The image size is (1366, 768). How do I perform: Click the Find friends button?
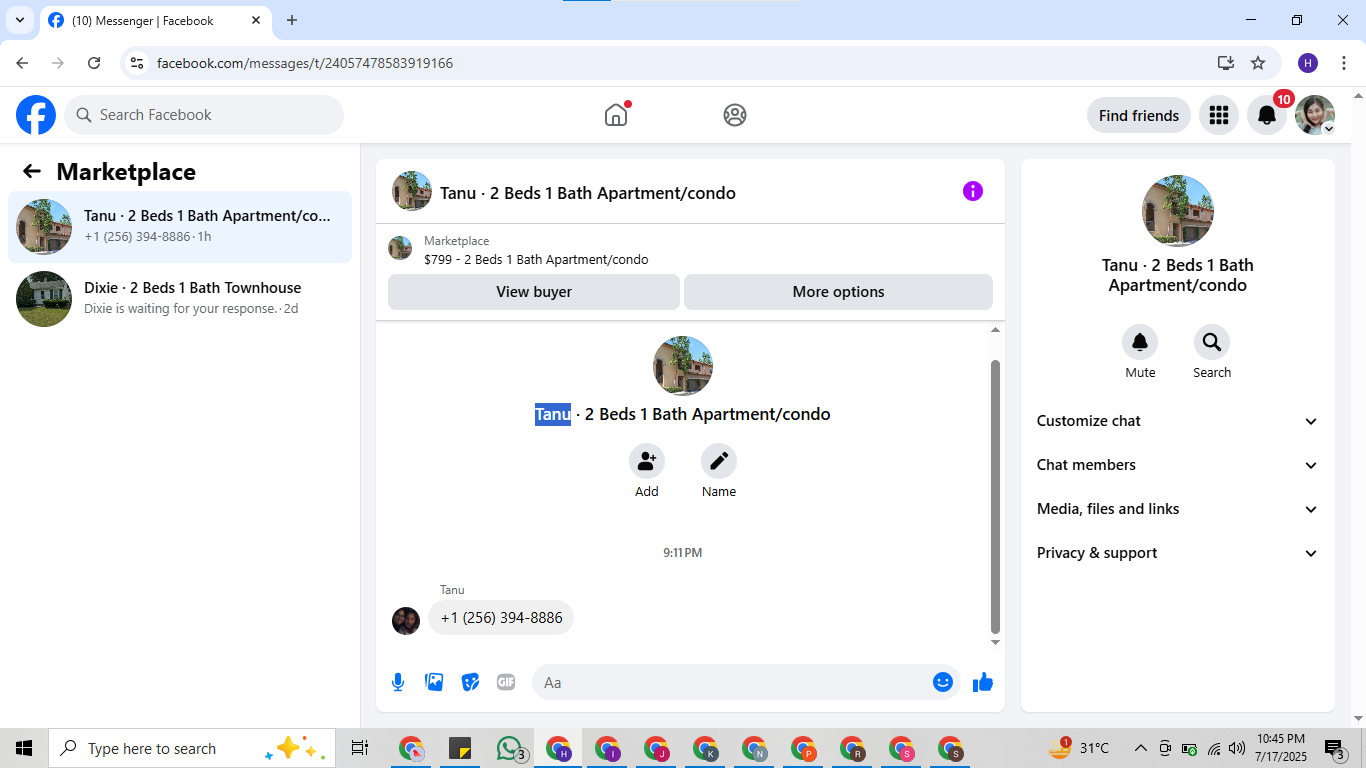click(1139, 115)
